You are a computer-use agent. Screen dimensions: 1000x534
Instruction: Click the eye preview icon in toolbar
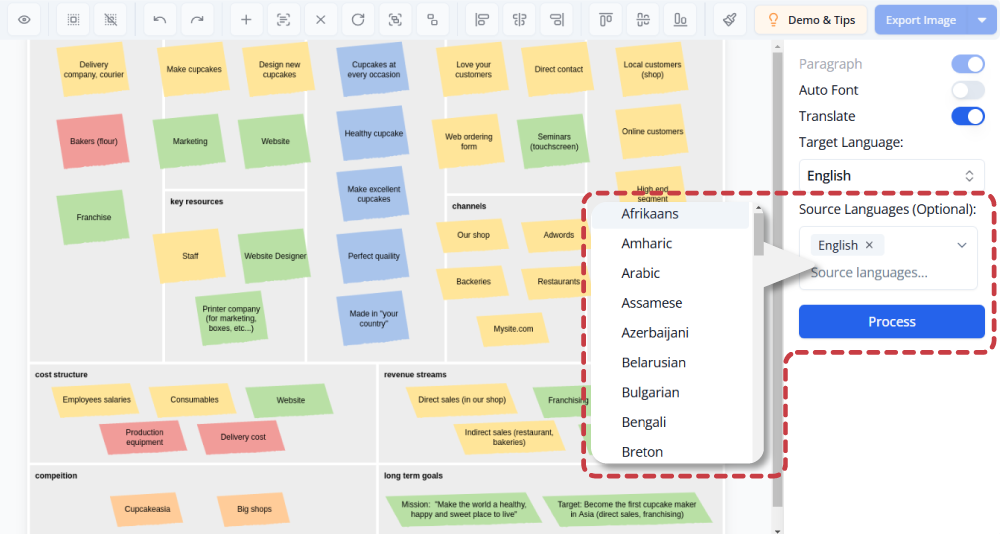click(24, 19)
